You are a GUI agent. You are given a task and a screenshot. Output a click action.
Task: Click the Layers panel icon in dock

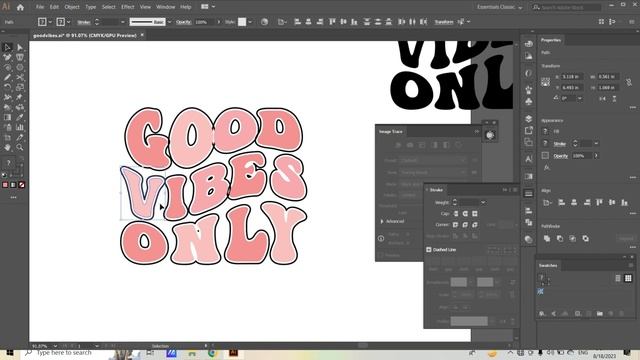tap(529, 119)
